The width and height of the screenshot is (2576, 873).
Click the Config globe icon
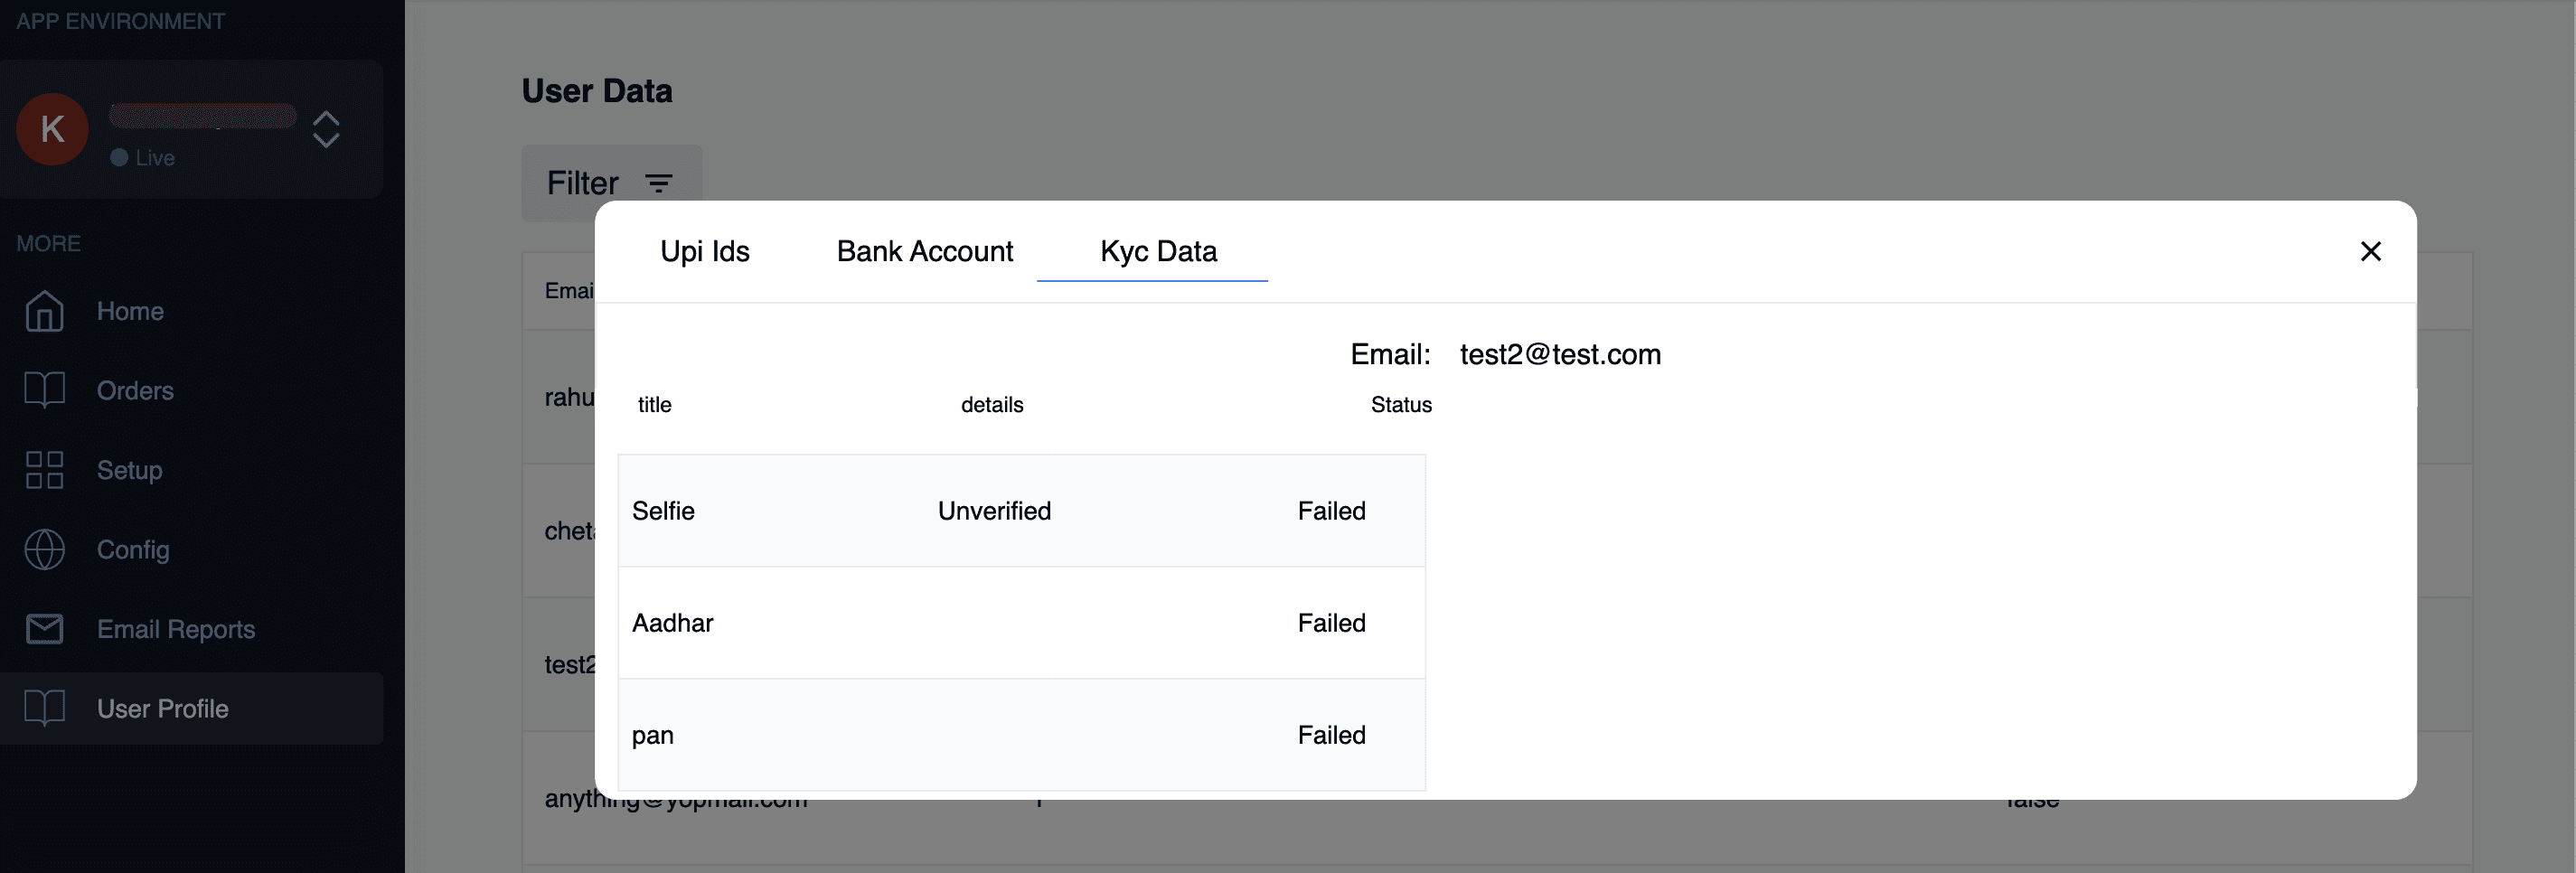click(x=44, y=549)
